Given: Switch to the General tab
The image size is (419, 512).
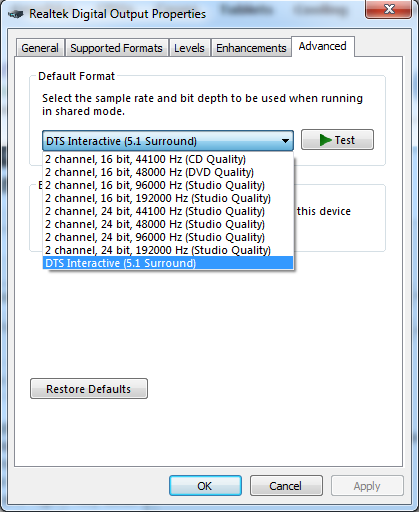Looking at the screenshot, I should coord(40,48).
